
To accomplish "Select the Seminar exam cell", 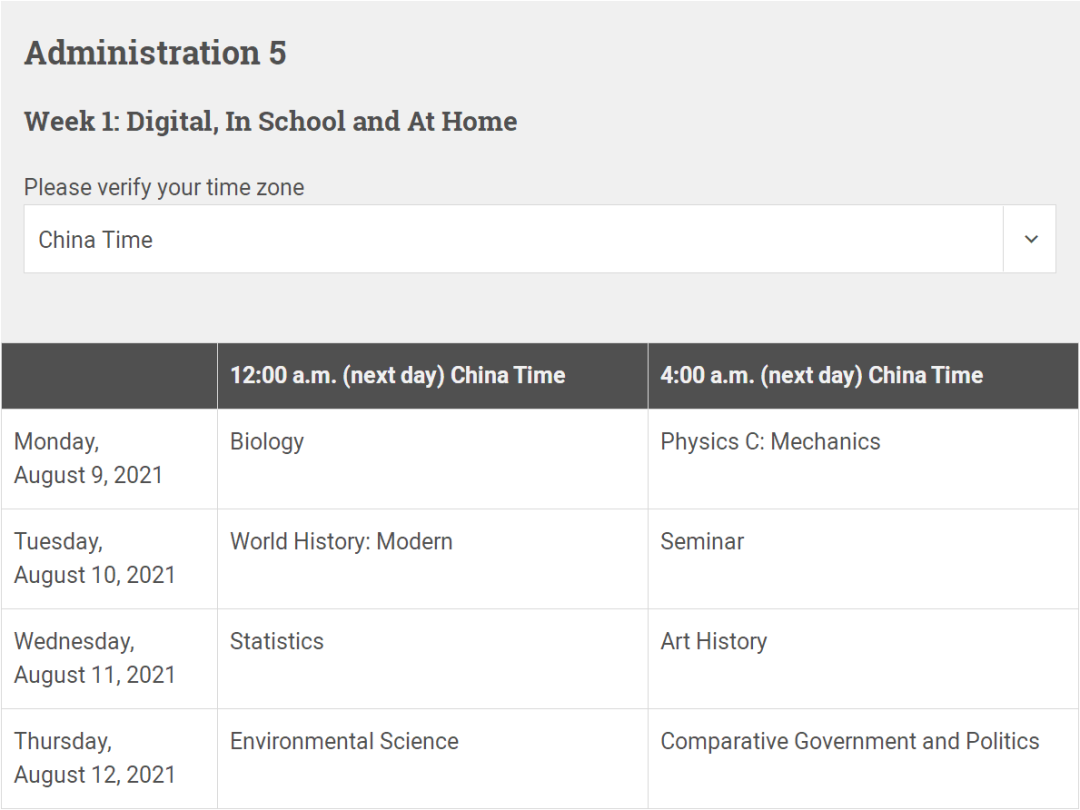I will point(702,542).
